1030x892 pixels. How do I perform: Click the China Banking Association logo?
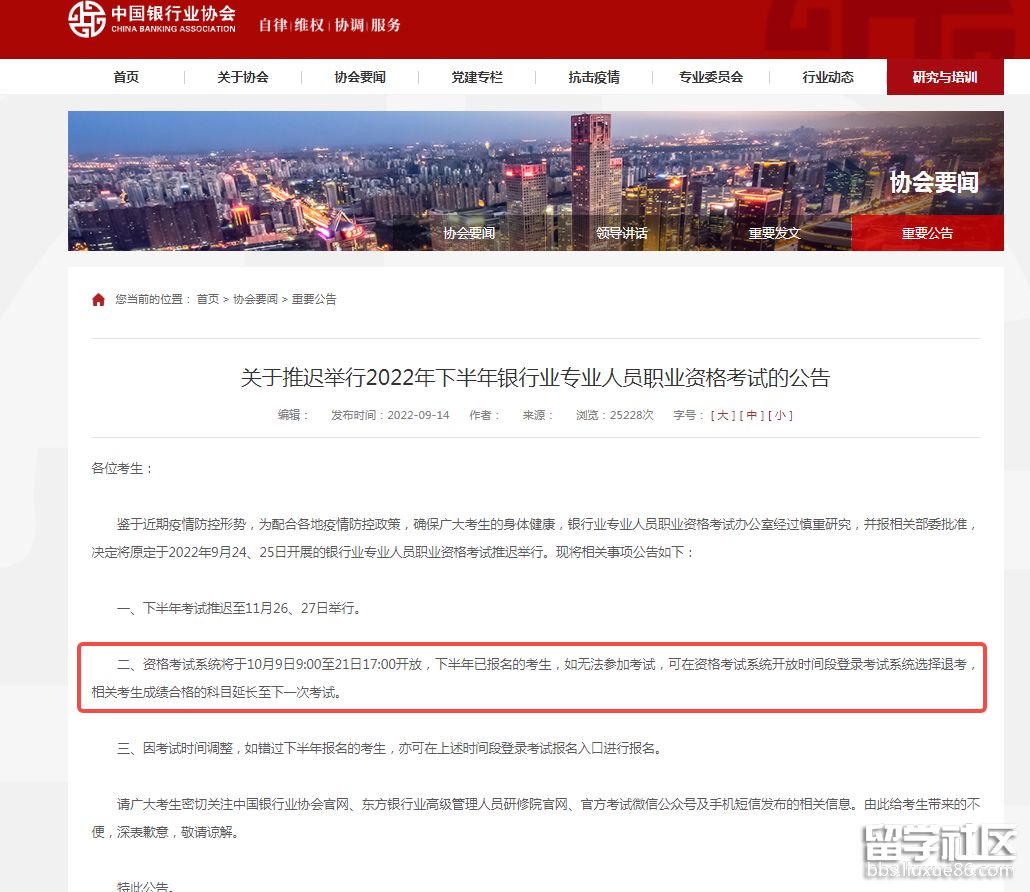[152, 19]
